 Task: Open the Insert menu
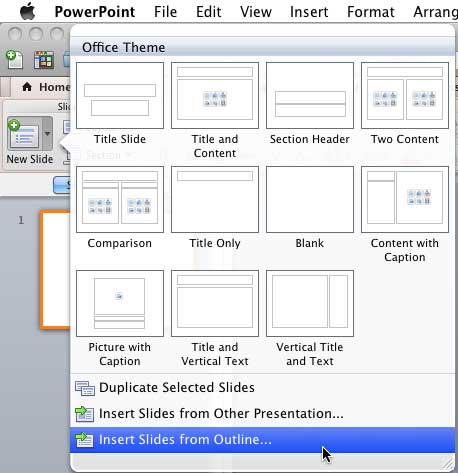tap(309, 12)
